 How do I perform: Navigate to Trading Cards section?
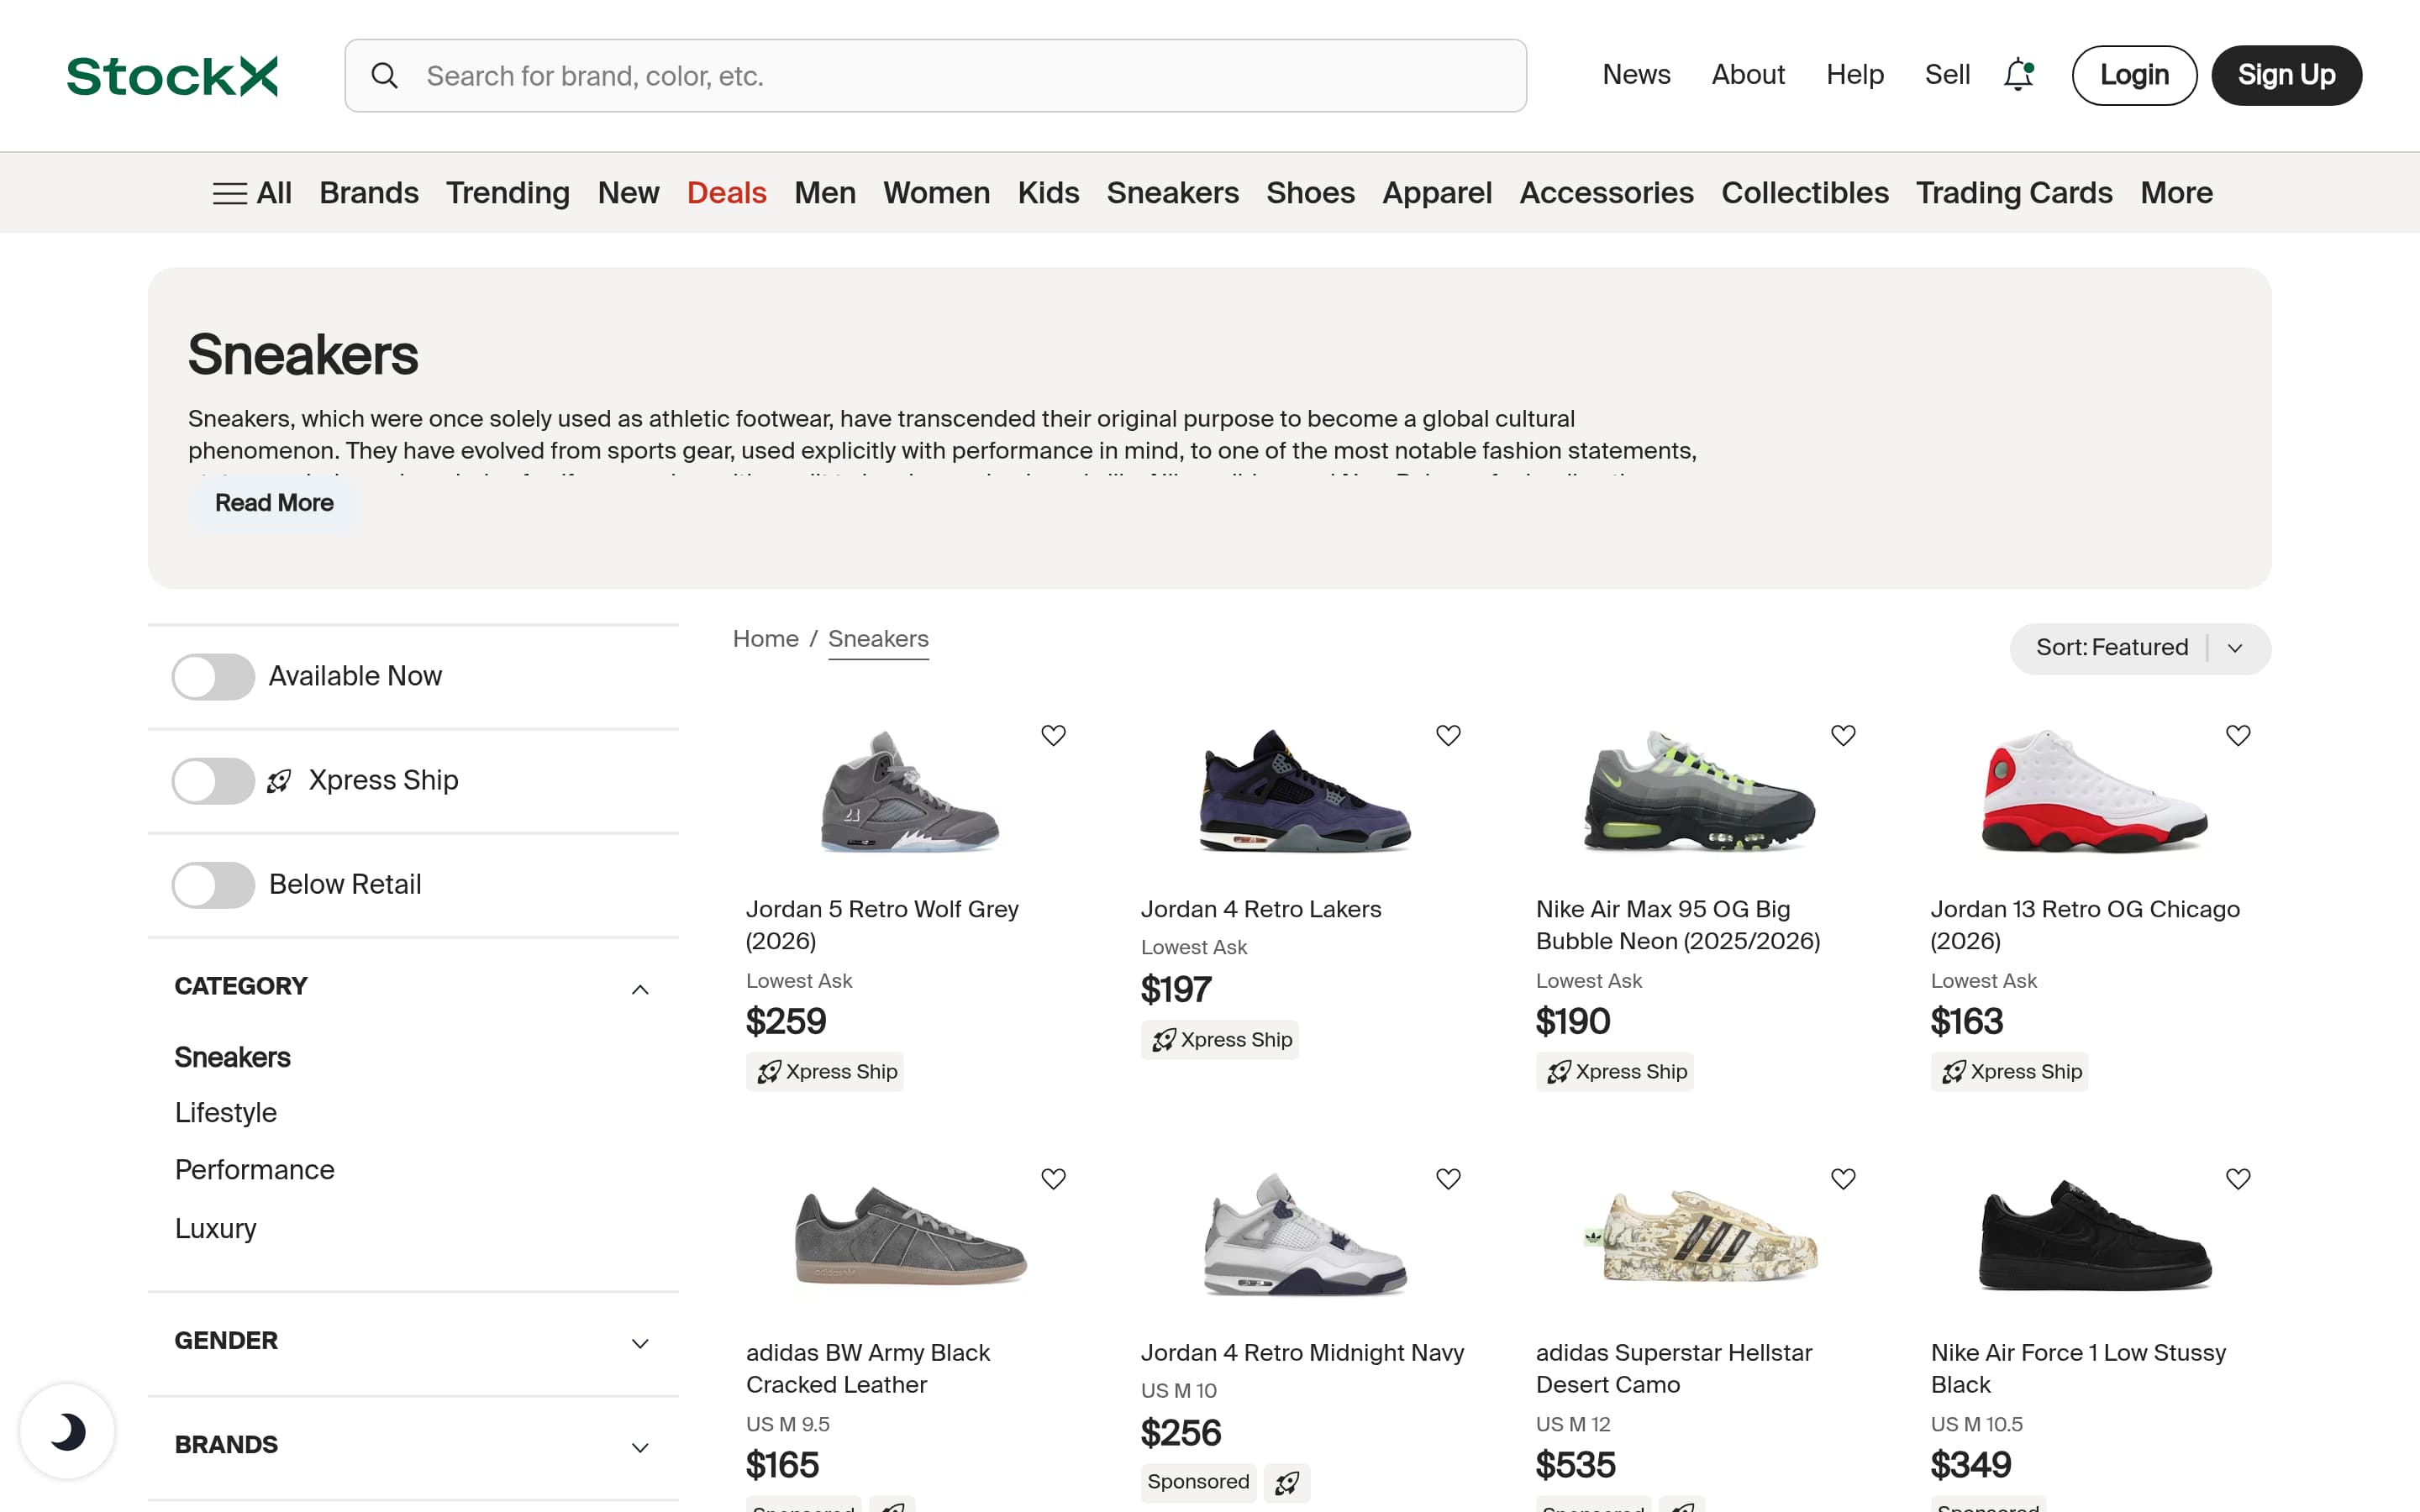(x=2013, y=192)
